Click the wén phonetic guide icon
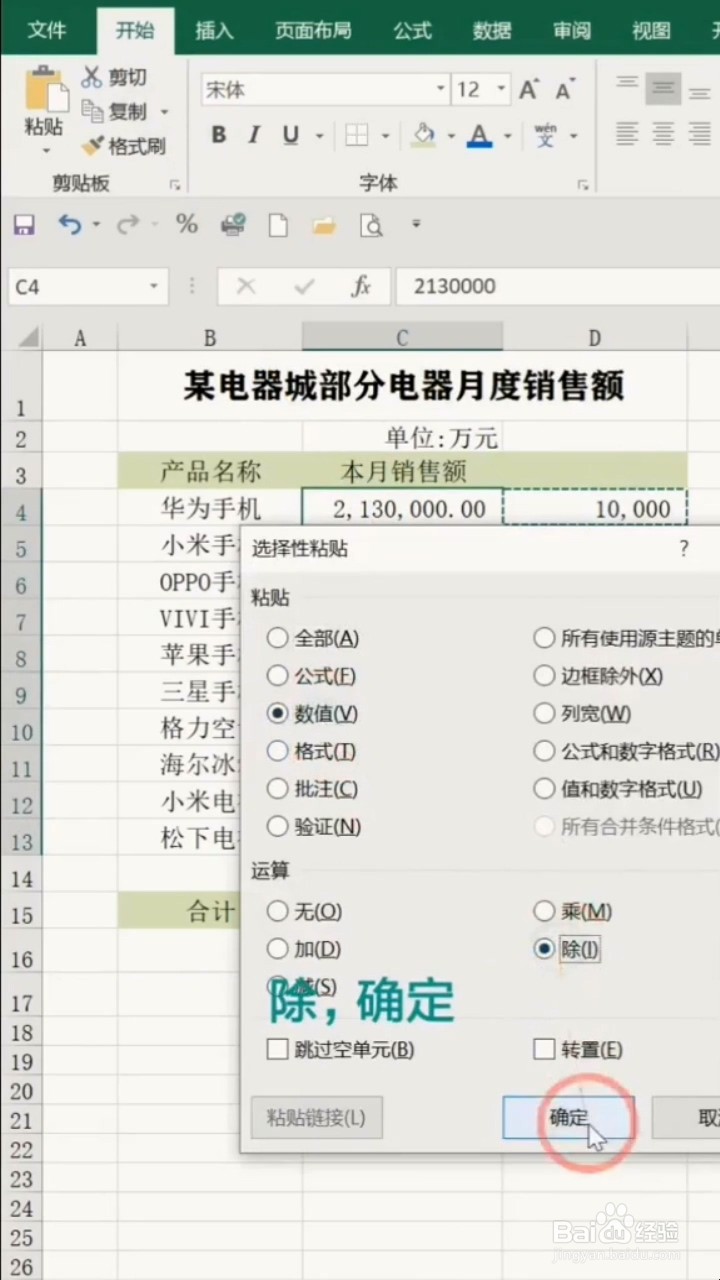This screenshot has width=720, height=1280. (546, 135)
